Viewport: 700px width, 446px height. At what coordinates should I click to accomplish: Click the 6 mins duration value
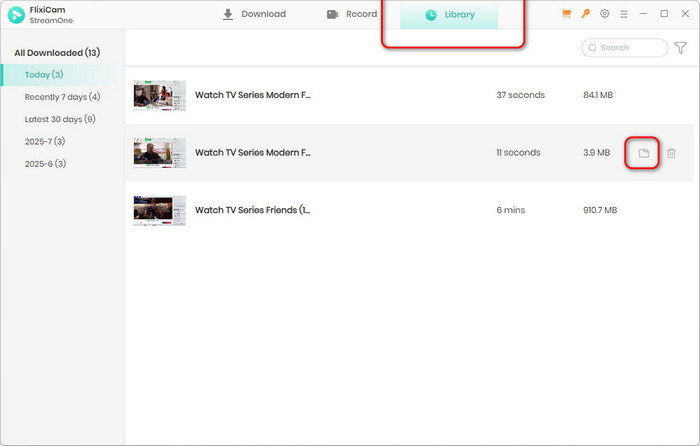click(511, 210)
